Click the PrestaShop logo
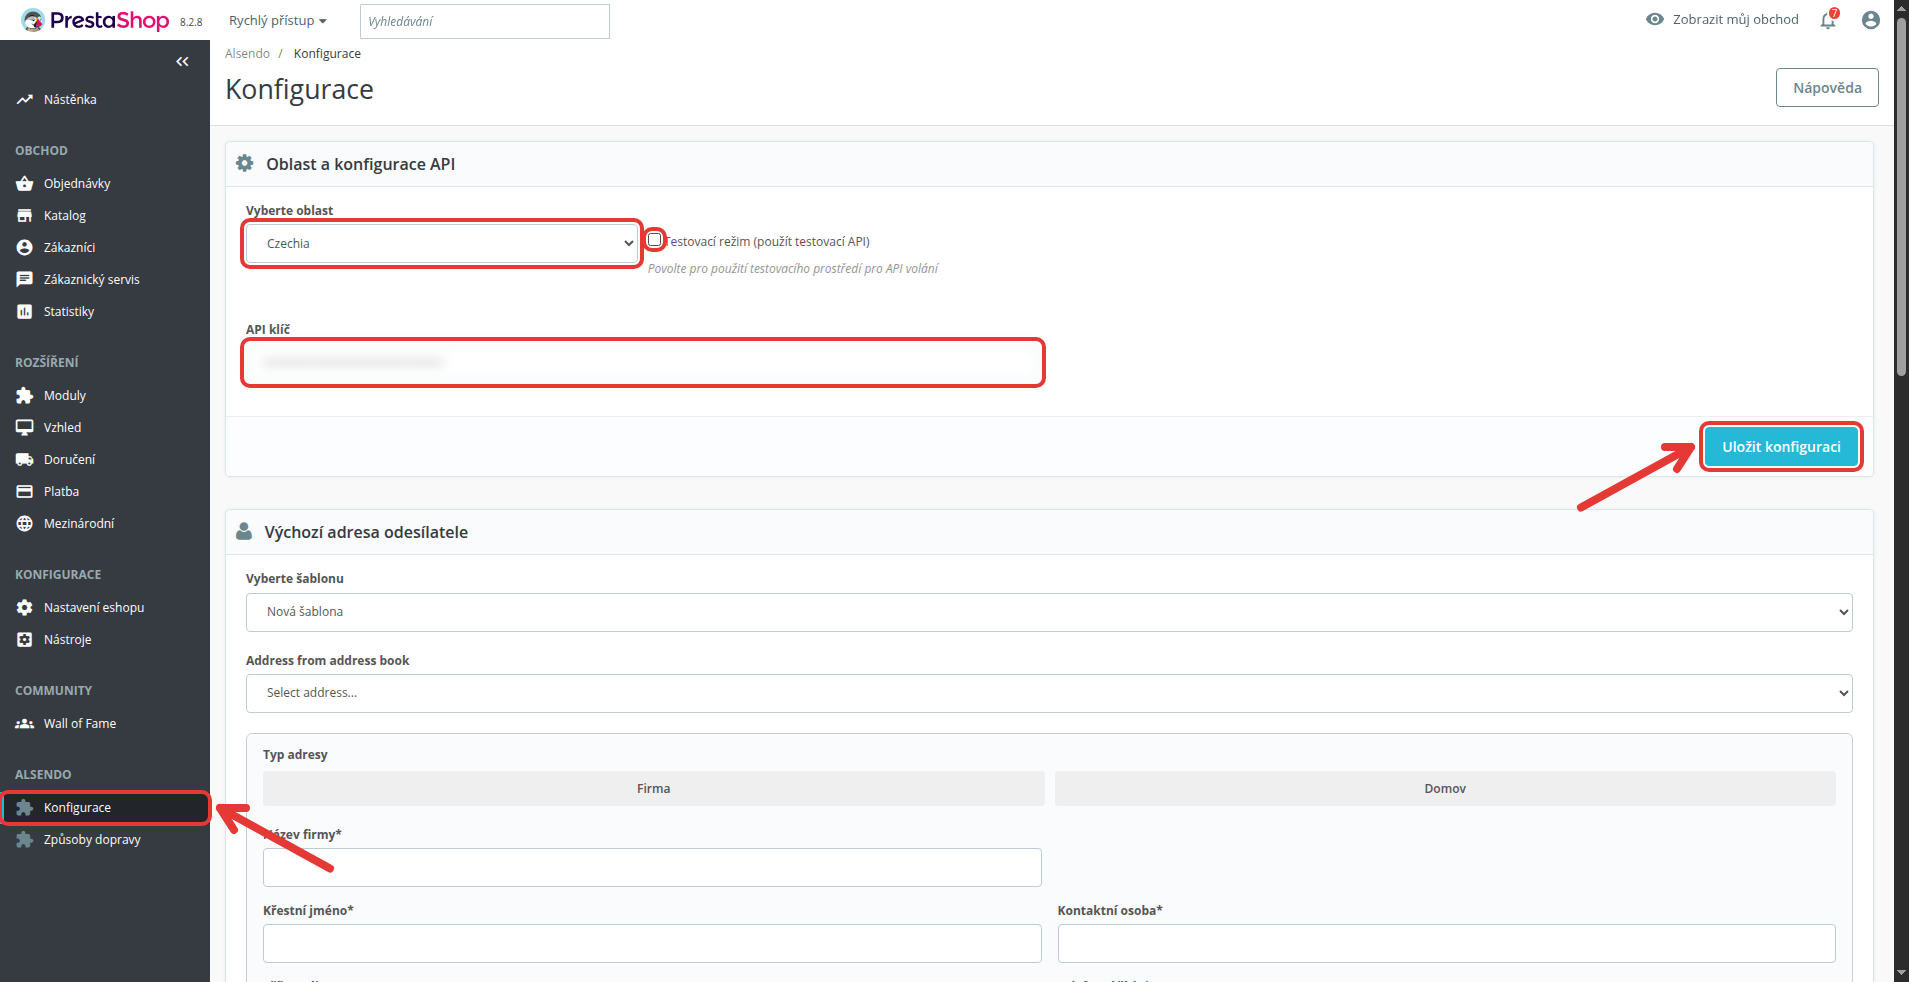This screenshot has width=1909, height=982. [95, 20]
